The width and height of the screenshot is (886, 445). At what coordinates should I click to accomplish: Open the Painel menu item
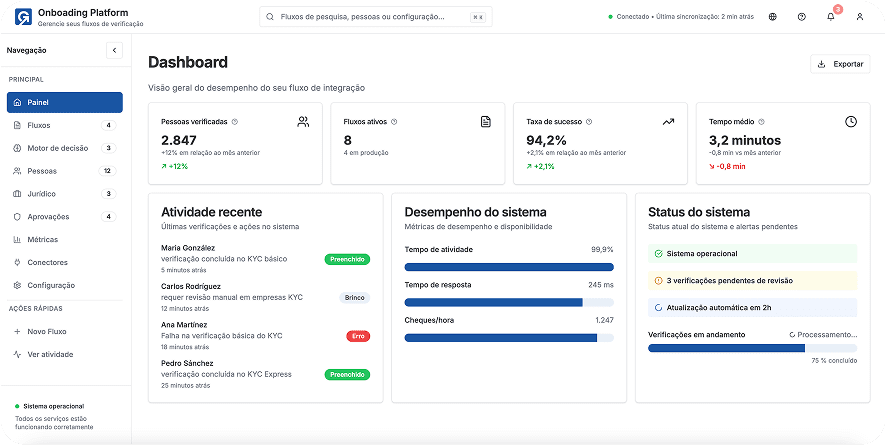pos(65,102)
